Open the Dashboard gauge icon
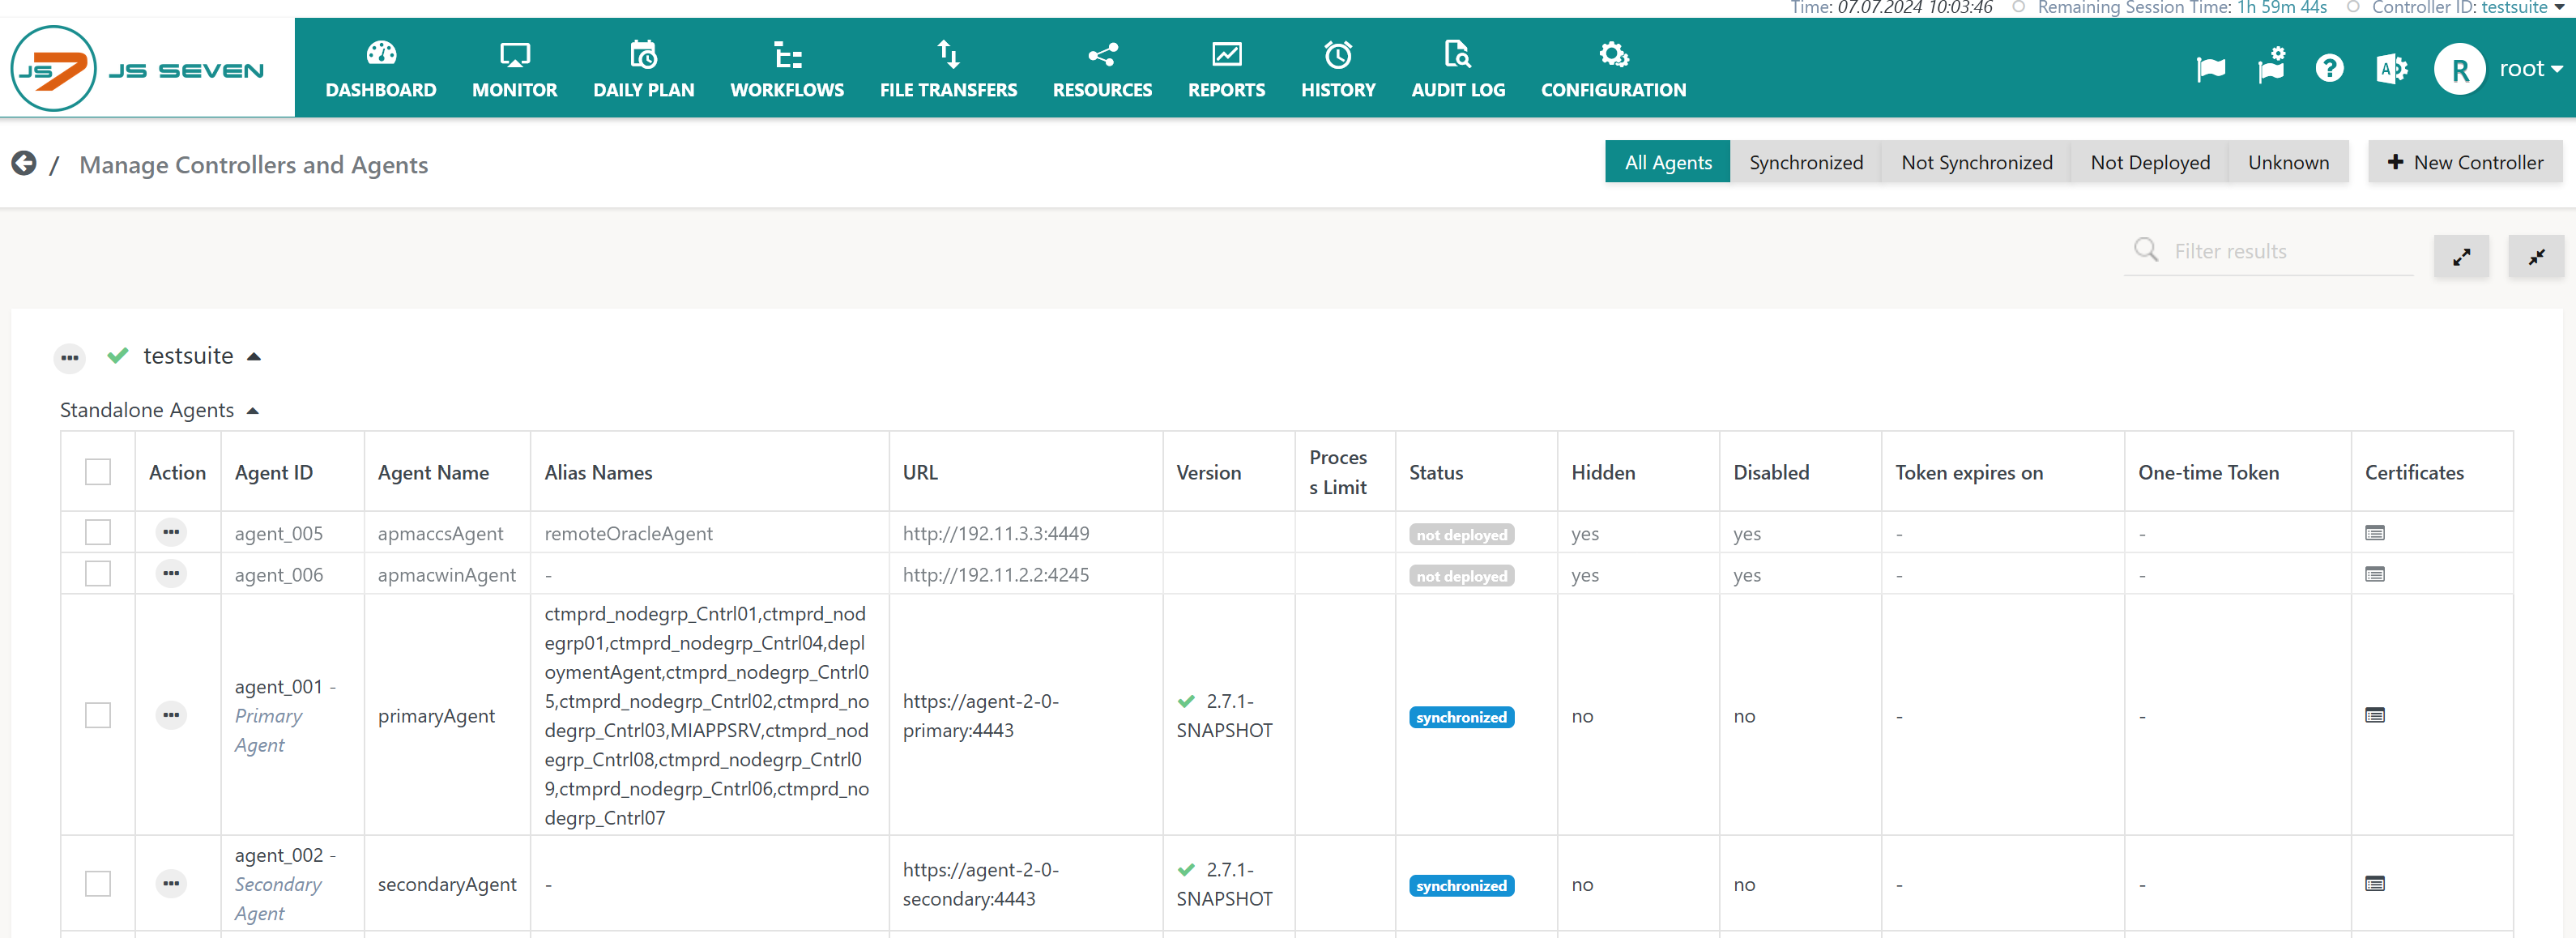The width and height of the screenshot is (2576, 938). tap(381, 53)
